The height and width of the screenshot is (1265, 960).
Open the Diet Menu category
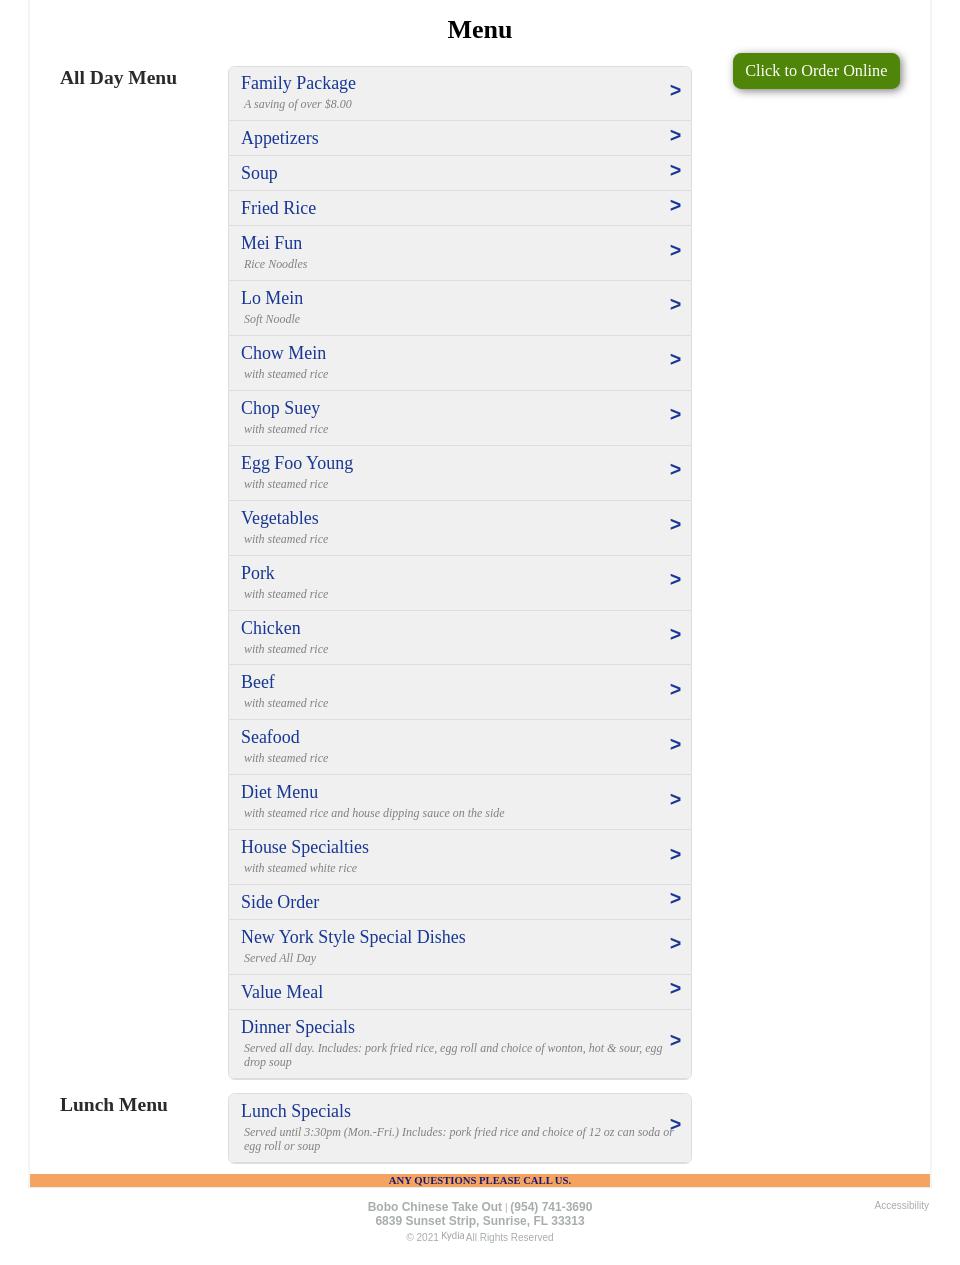pyautogui.click(x=279, y=792)
